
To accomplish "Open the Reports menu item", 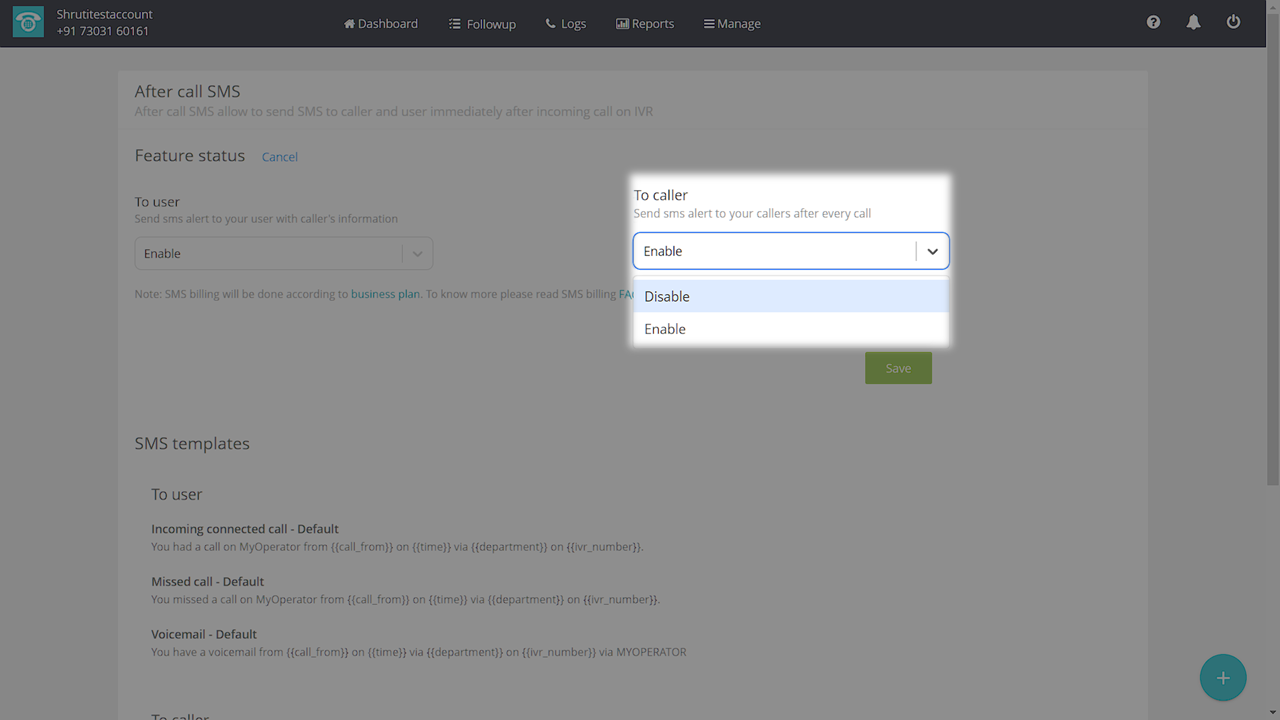I will (645, 23).
